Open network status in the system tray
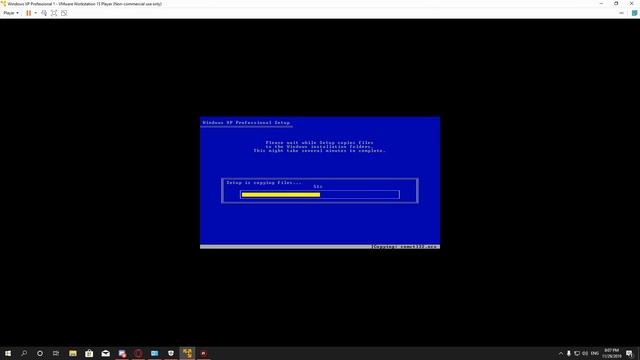Screen dimensions: 640x360 (577, 353)
